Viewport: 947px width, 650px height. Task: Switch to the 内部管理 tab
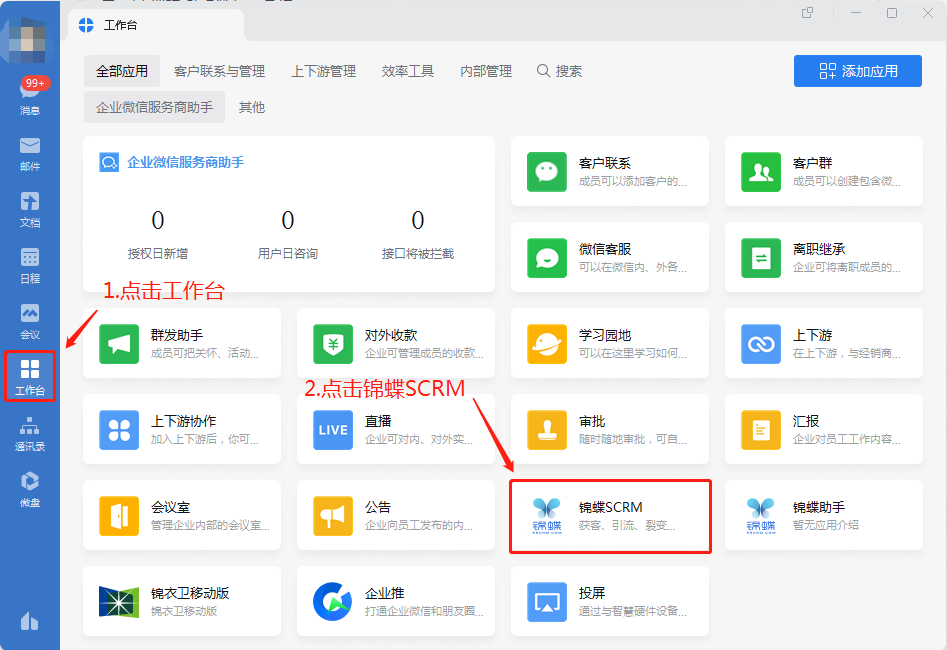click(486, 71)
